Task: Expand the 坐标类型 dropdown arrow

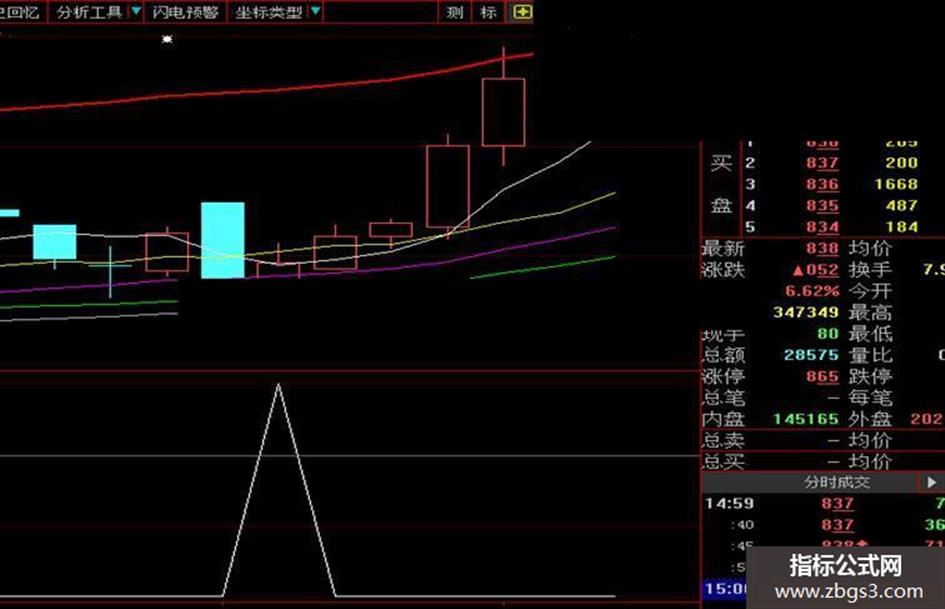Action: pos(315,11)
